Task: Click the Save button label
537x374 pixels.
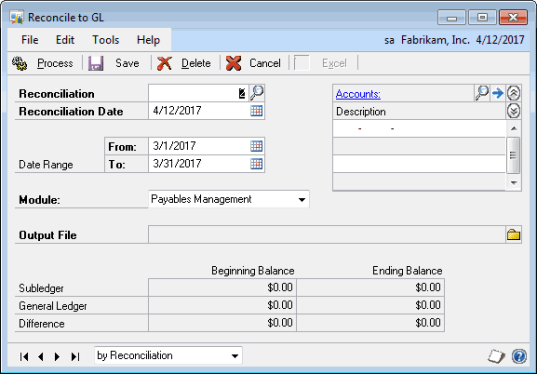Action: tap(127, 63)
